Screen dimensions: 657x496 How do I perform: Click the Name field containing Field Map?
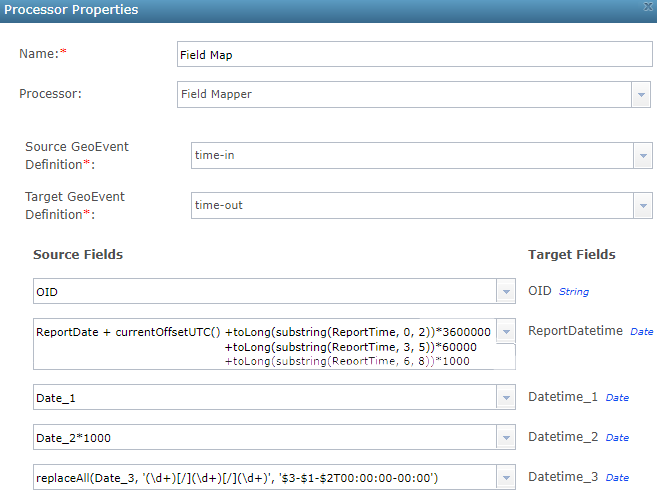(x=413, y=54)
